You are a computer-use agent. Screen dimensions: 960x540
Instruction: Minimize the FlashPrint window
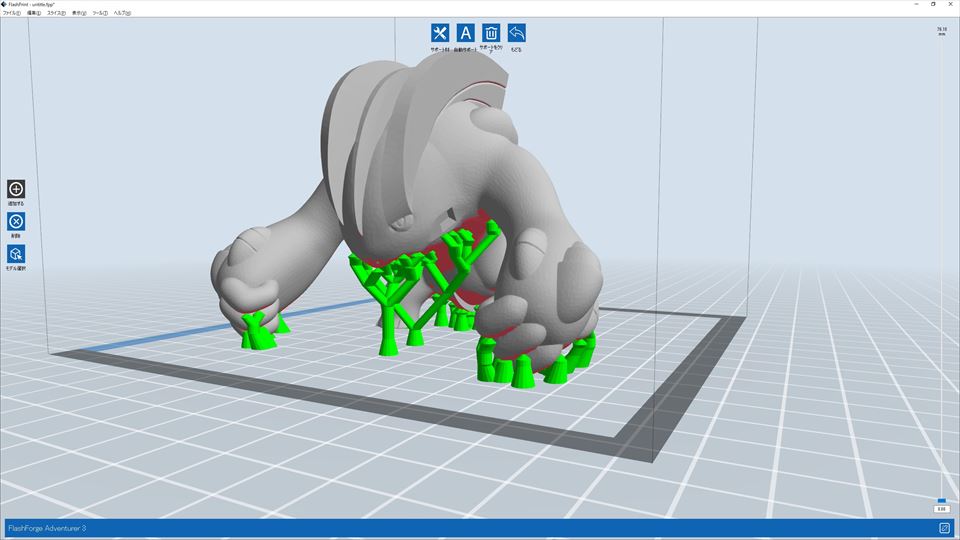tap(917, 4)
